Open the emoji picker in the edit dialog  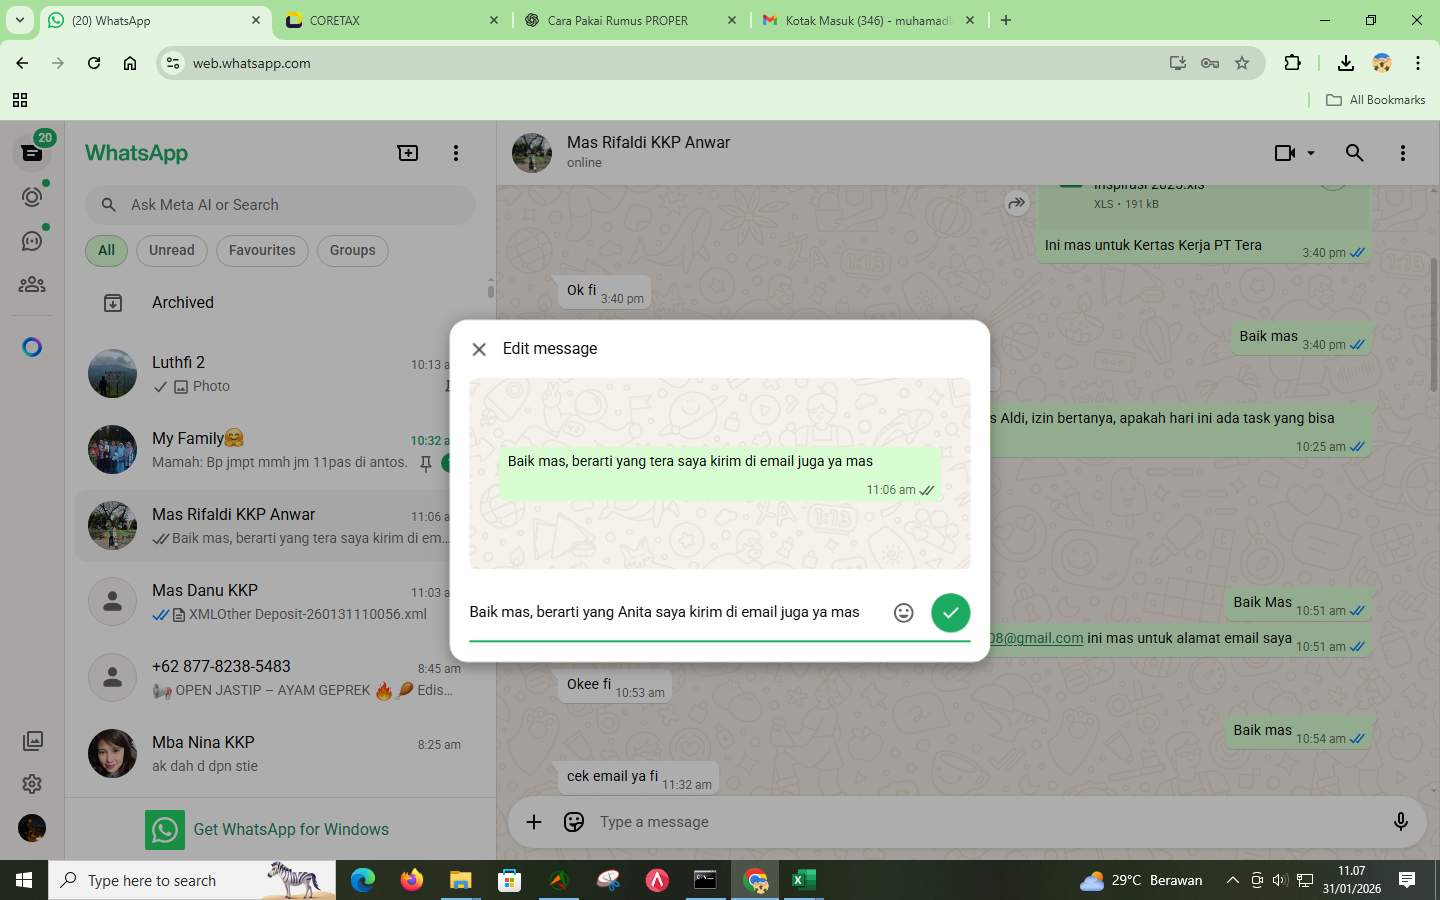pyautogui.click(x=903, y=612)
